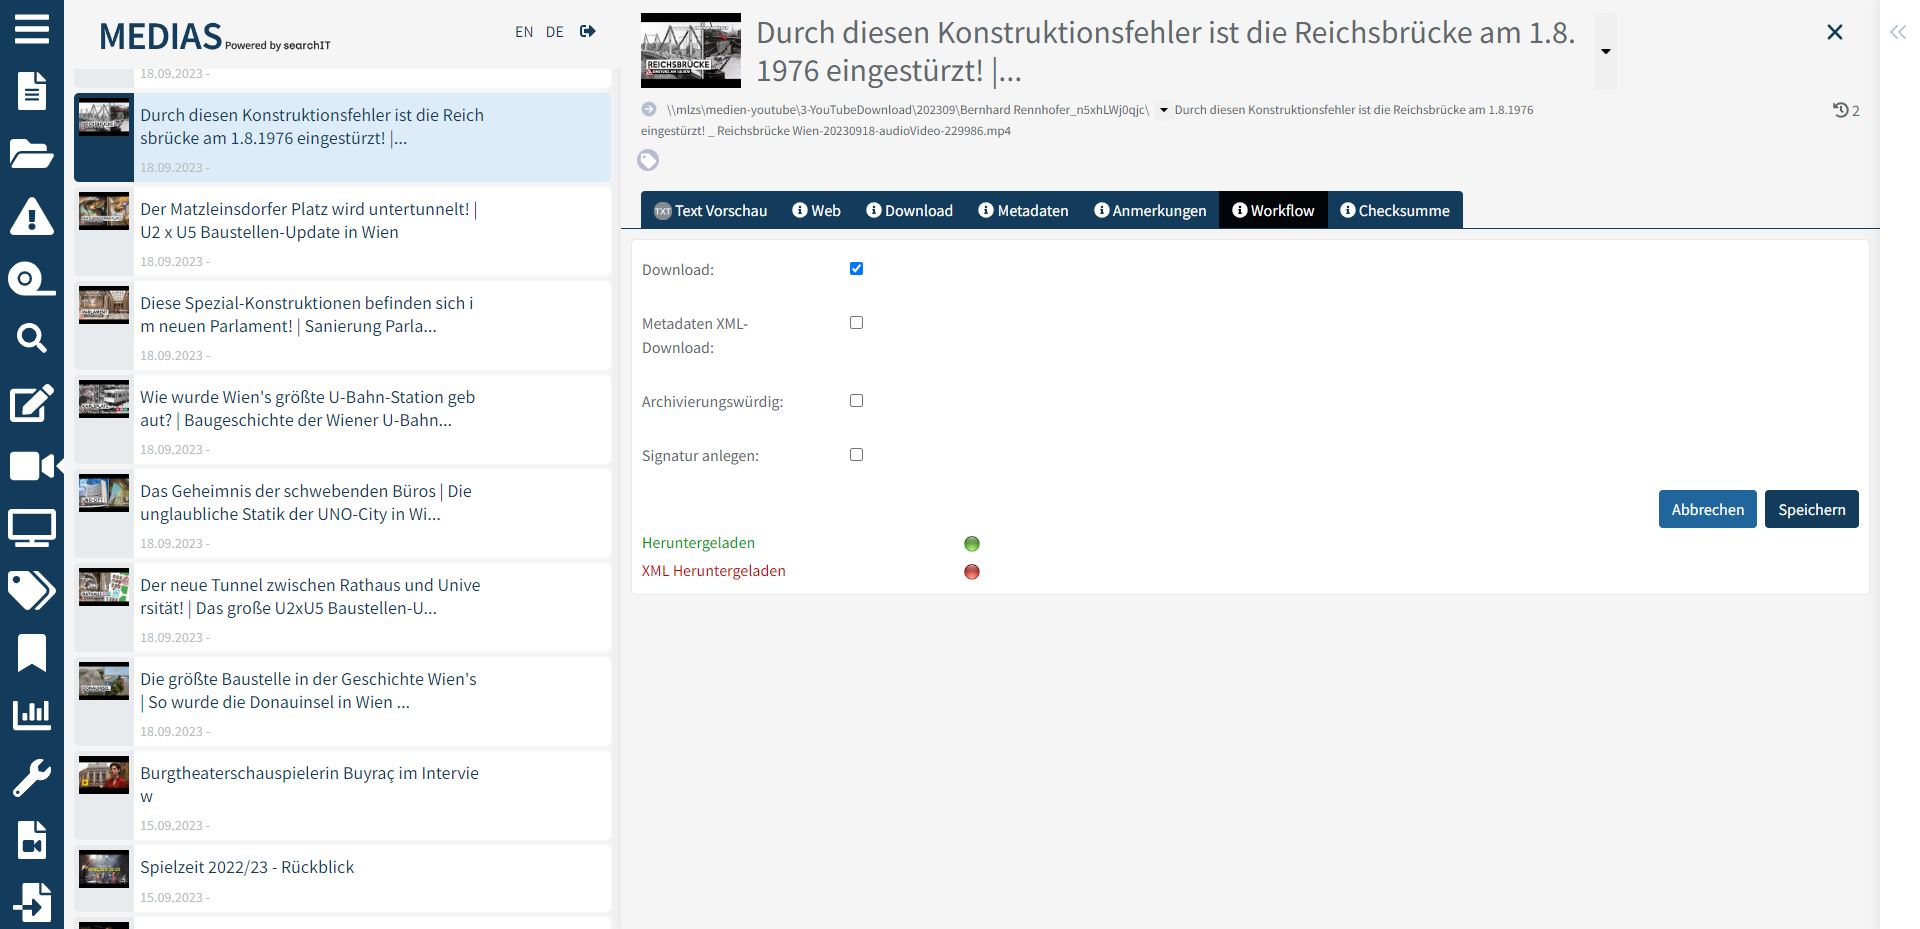Uncheck the Download checkbox

point(856,269)
